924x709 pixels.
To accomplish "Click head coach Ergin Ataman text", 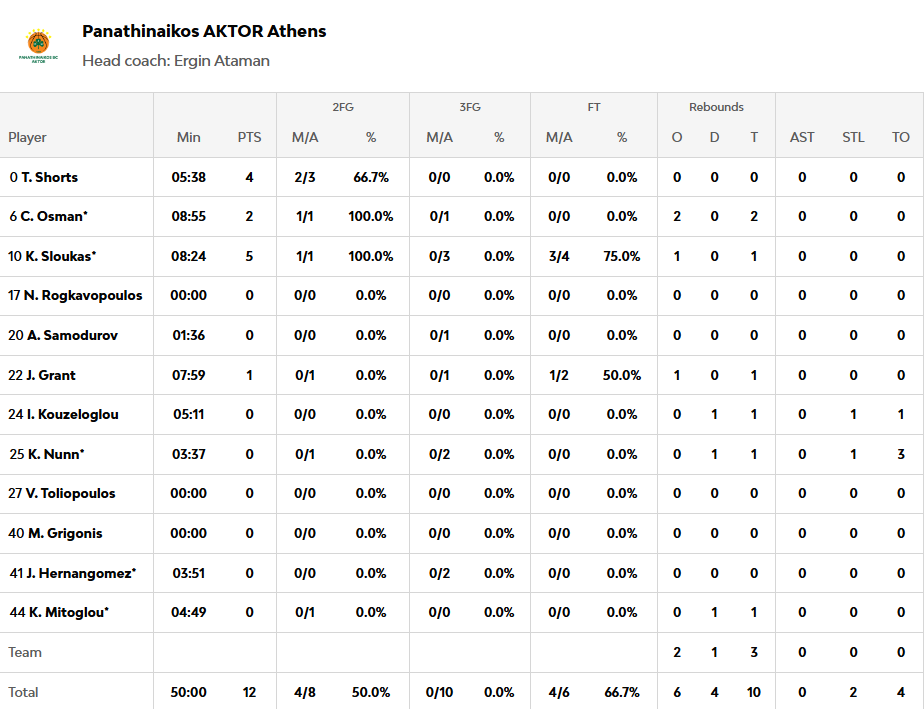I will [176, 60].
